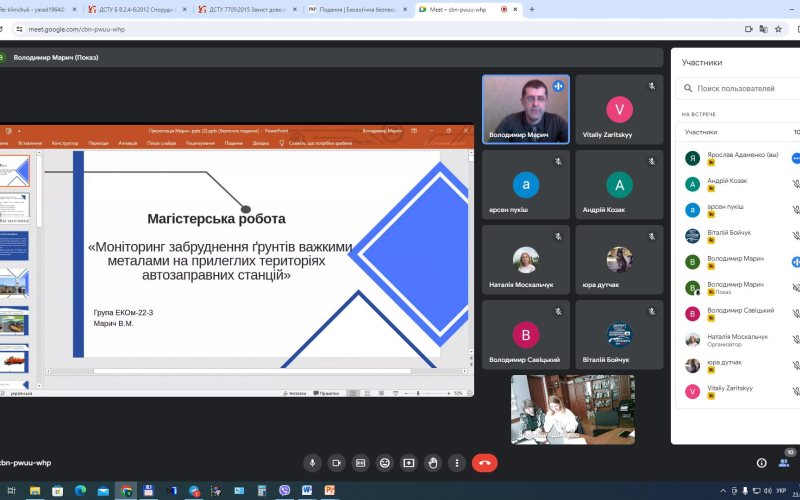Click Наталія Москальчук participant tile
Image resolution: width=800 pixels, height=500 pixels.
click(x=526, y=259)
